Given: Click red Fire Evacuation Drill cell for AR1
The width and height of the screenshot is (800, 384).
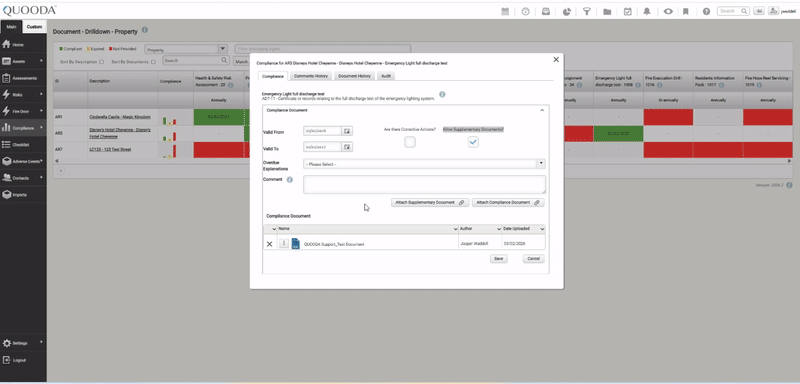Looking at the screenshot, I should [x=668, y=117].
